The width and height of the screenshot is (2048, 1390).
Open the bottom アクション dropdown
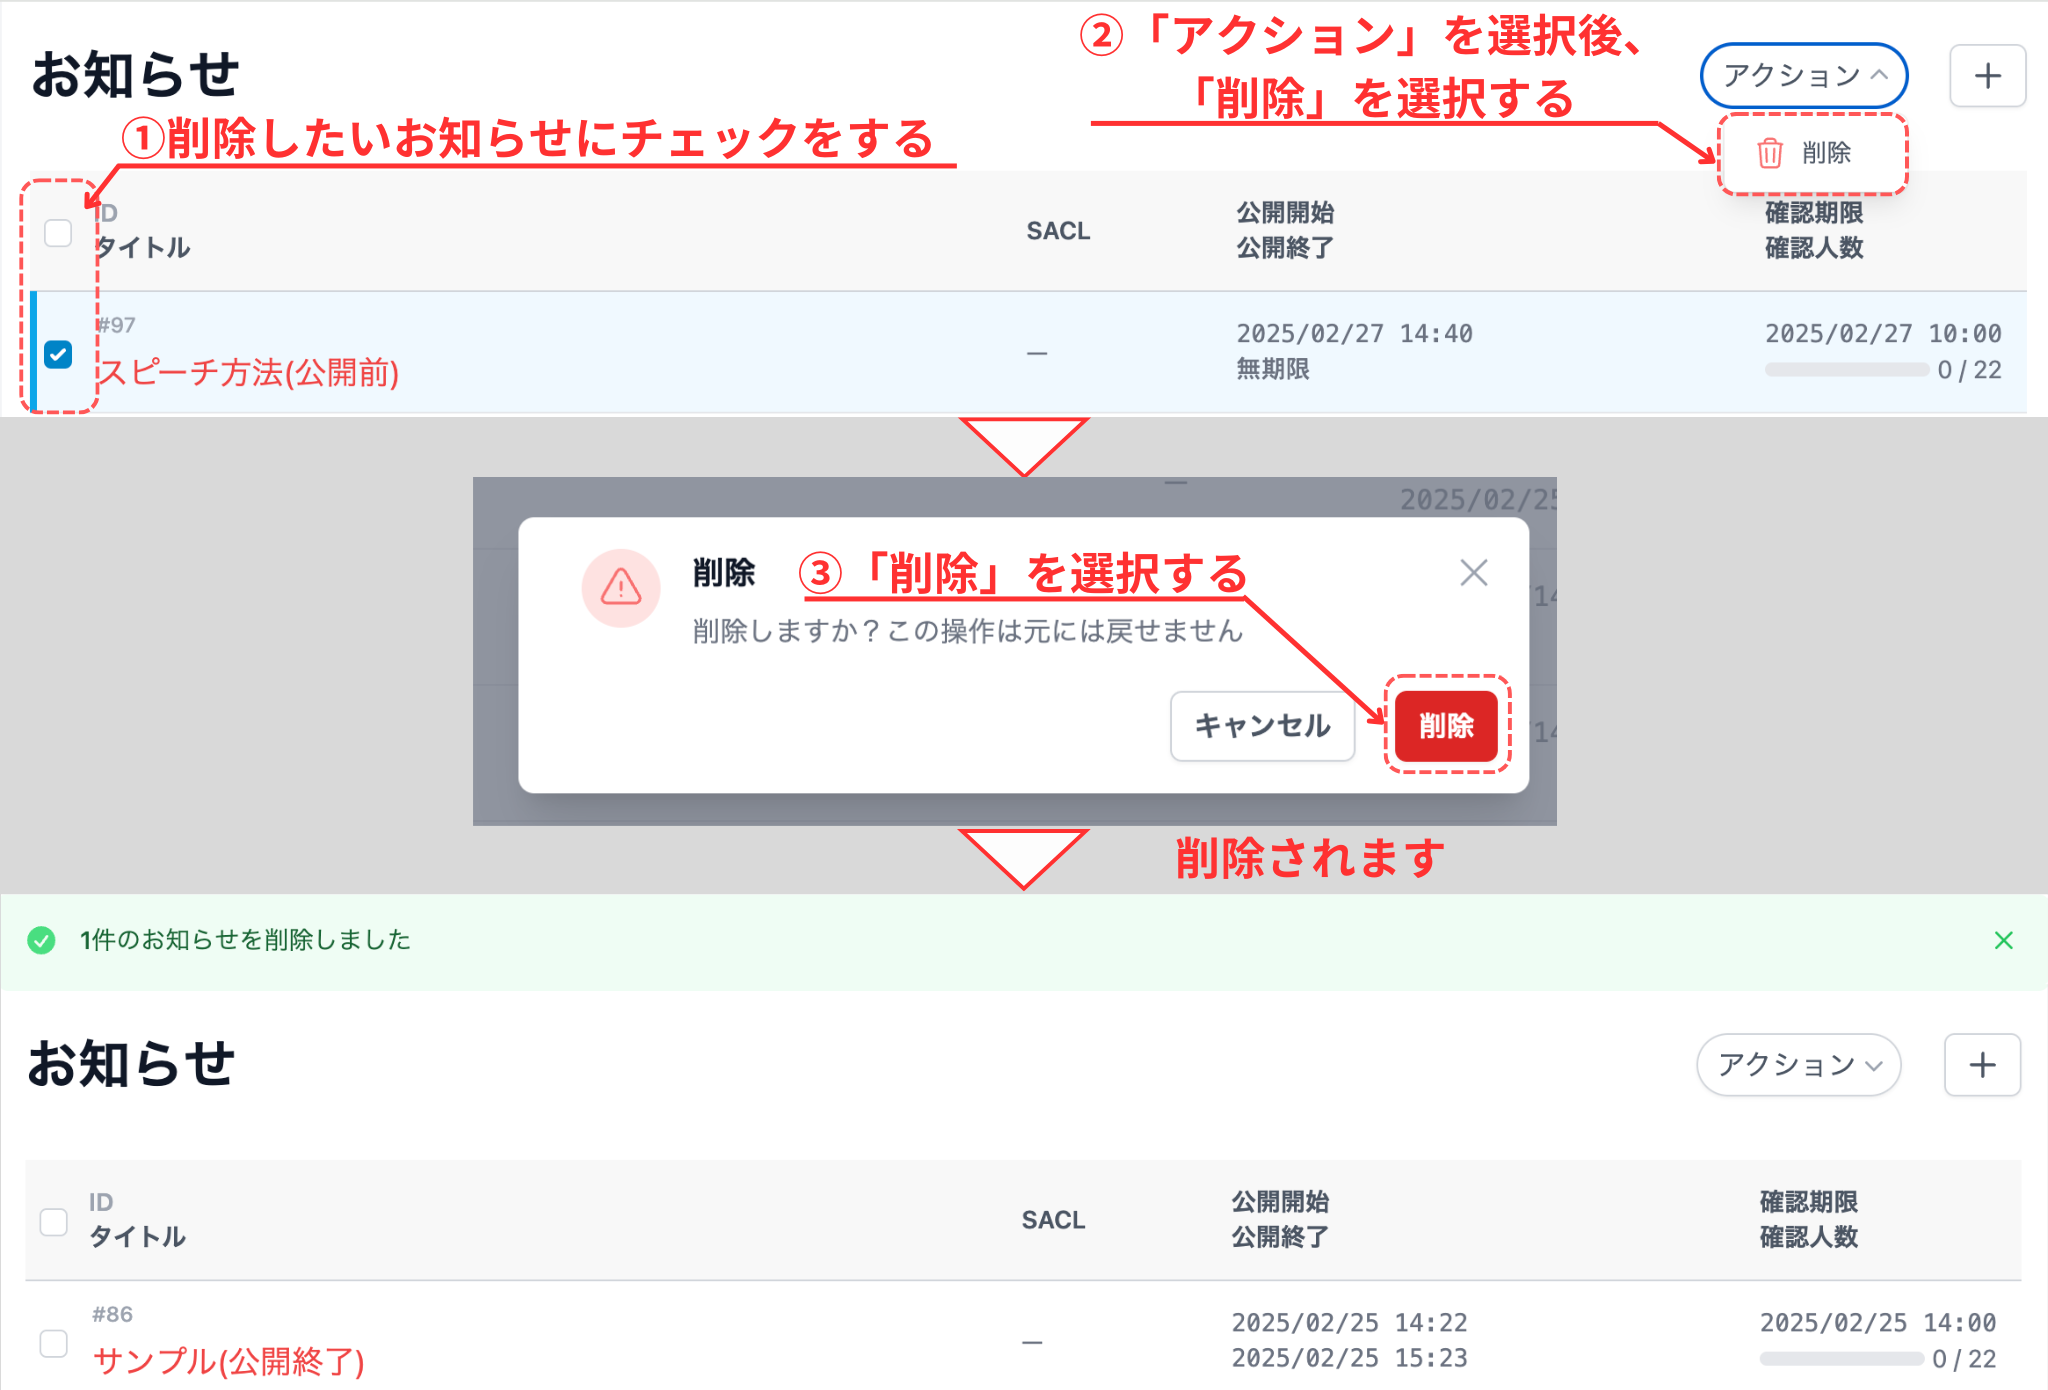pos(1797,1065)
